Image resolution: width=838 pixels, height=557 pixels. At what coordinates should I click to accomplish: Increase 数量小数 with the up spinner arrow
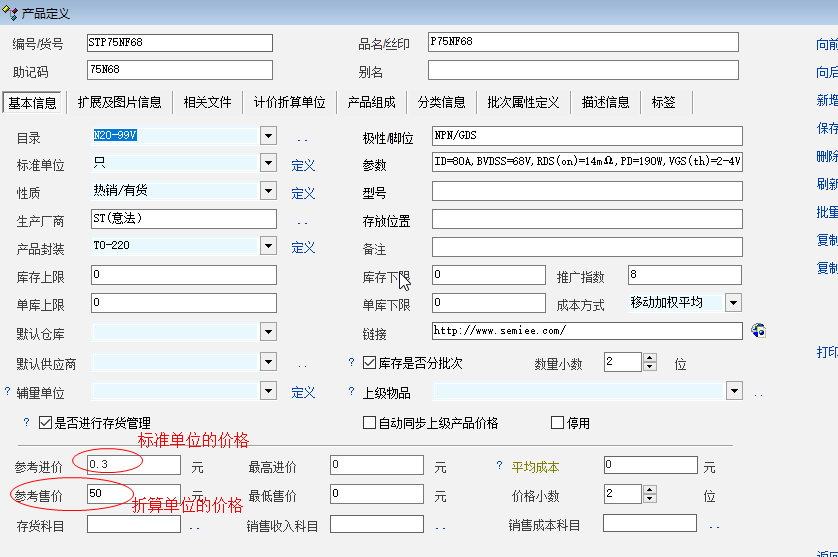(x=649, y=357)
